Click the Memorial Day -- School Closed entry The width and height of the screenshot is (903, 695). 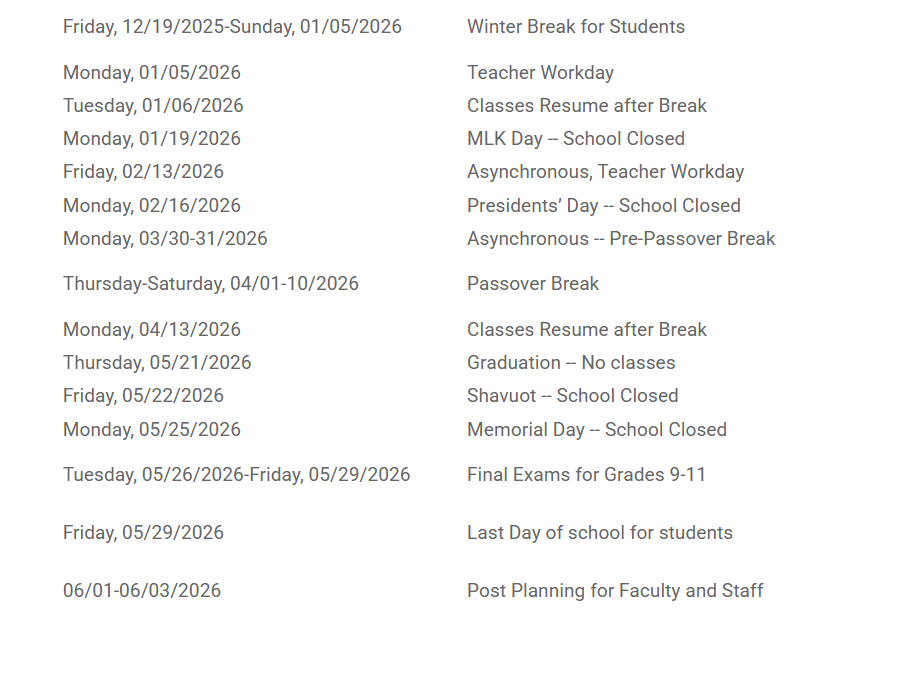click(596, 430)
